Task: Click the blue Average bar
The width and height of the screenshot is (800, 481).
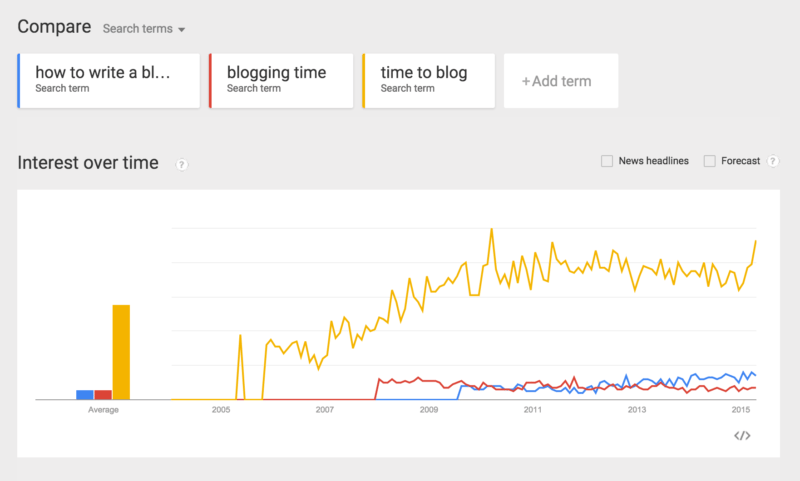Action: pyautogui.click(x=85, y=395)
